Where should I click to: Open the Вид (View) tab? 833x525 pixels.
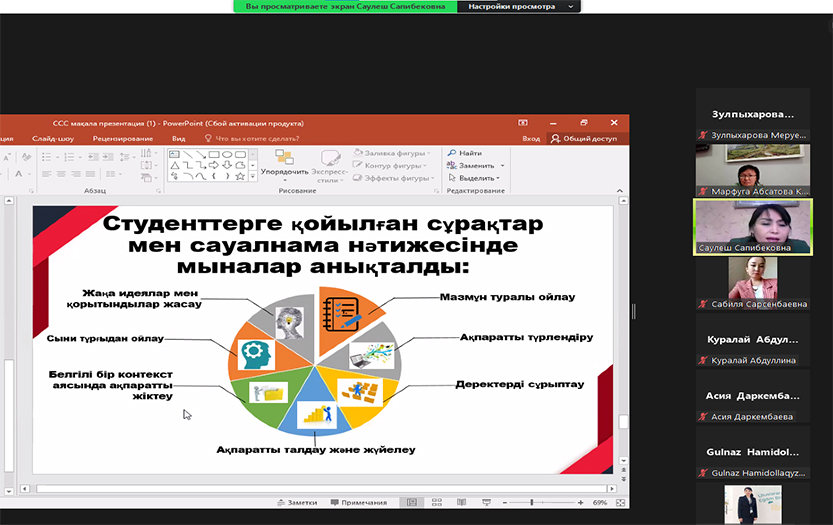pos(178,138)
